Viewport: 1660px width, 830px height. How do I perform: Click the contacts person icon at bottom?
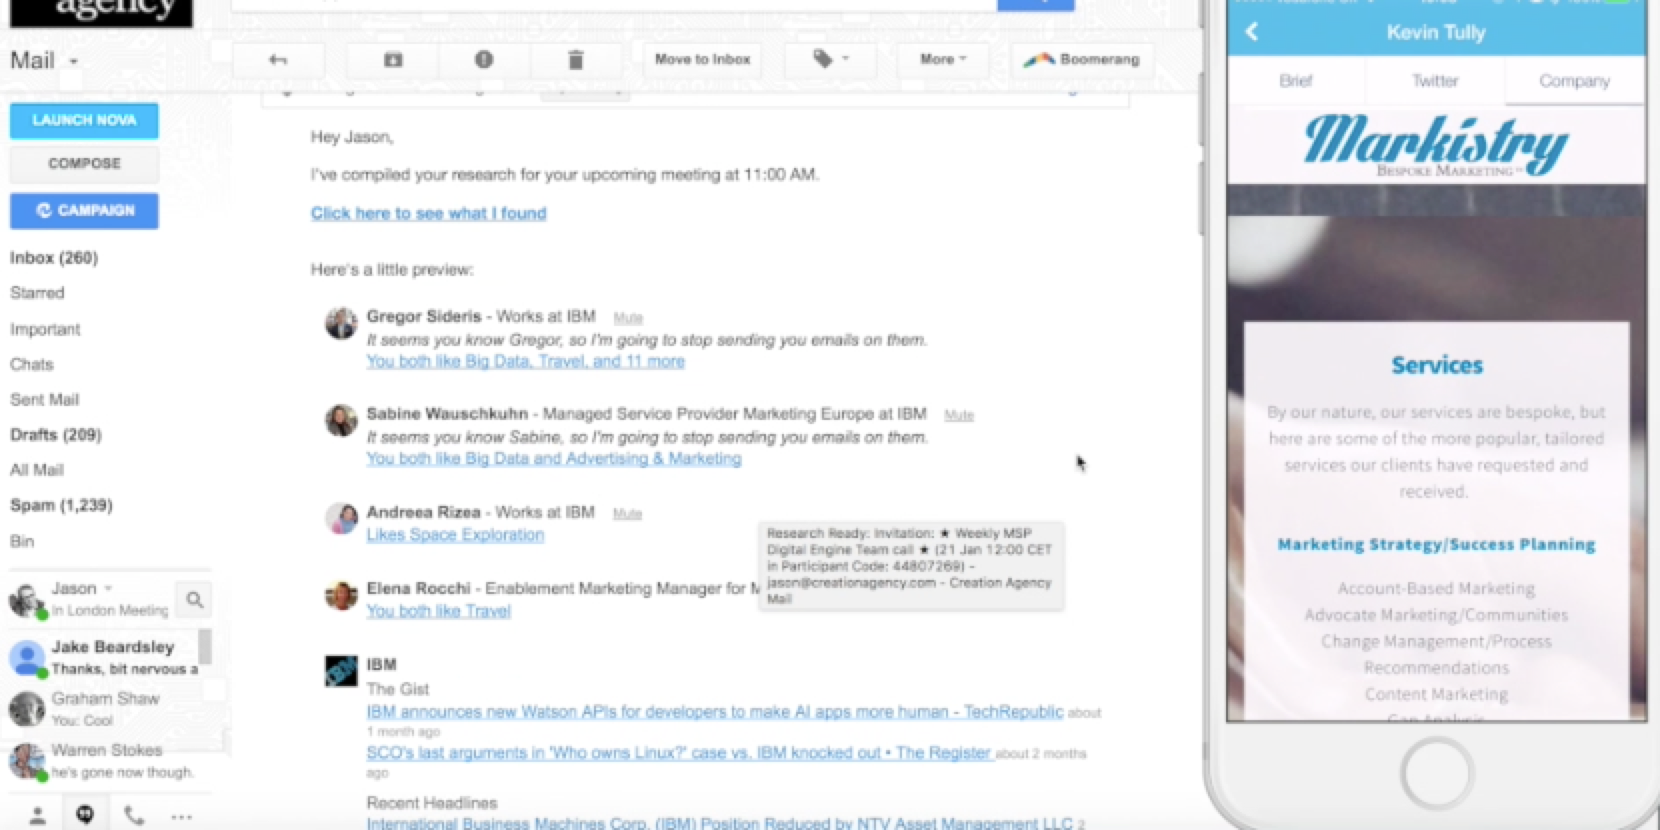37,816
